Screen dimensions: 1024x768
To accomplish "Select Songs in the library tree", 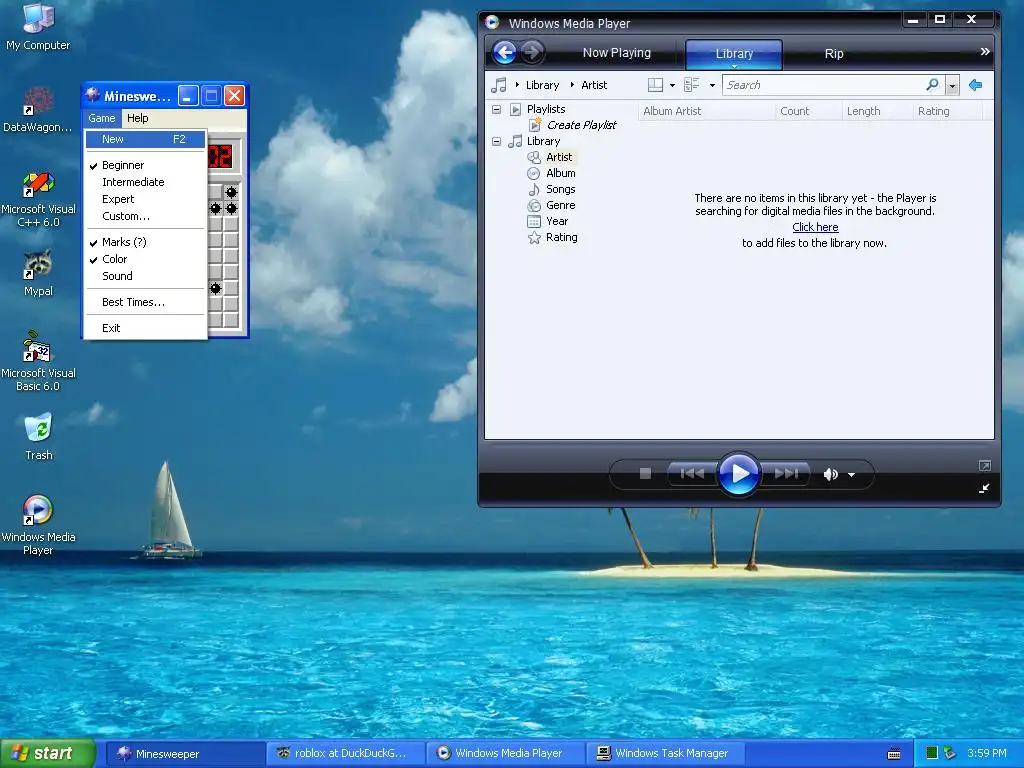I will tap(560, 189).
